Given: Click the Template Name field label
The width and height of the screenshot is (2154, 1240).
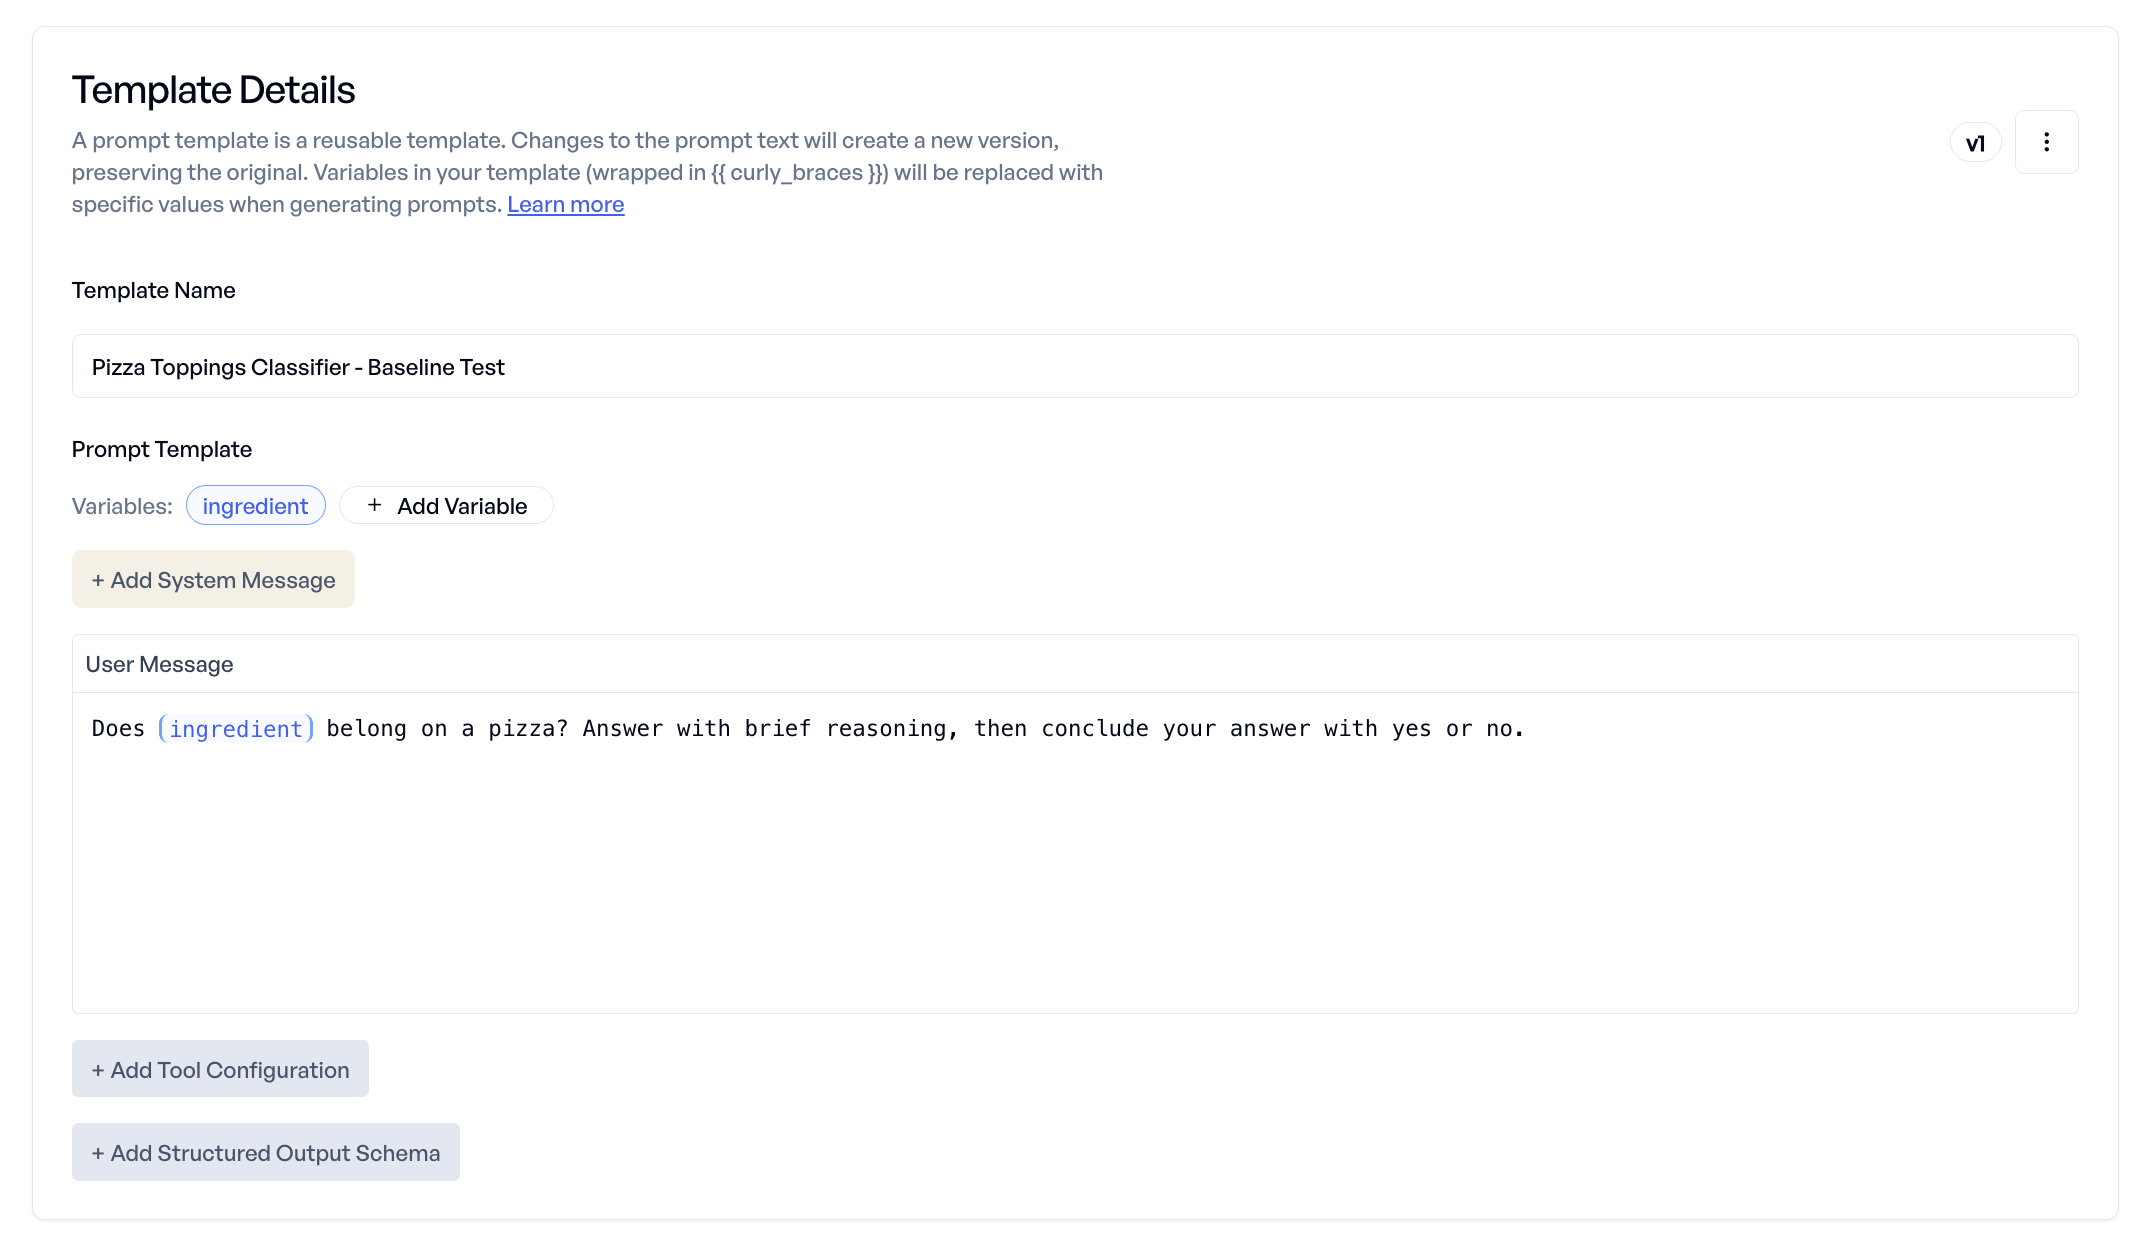Looking at the screenshot, I should [154, 290].
